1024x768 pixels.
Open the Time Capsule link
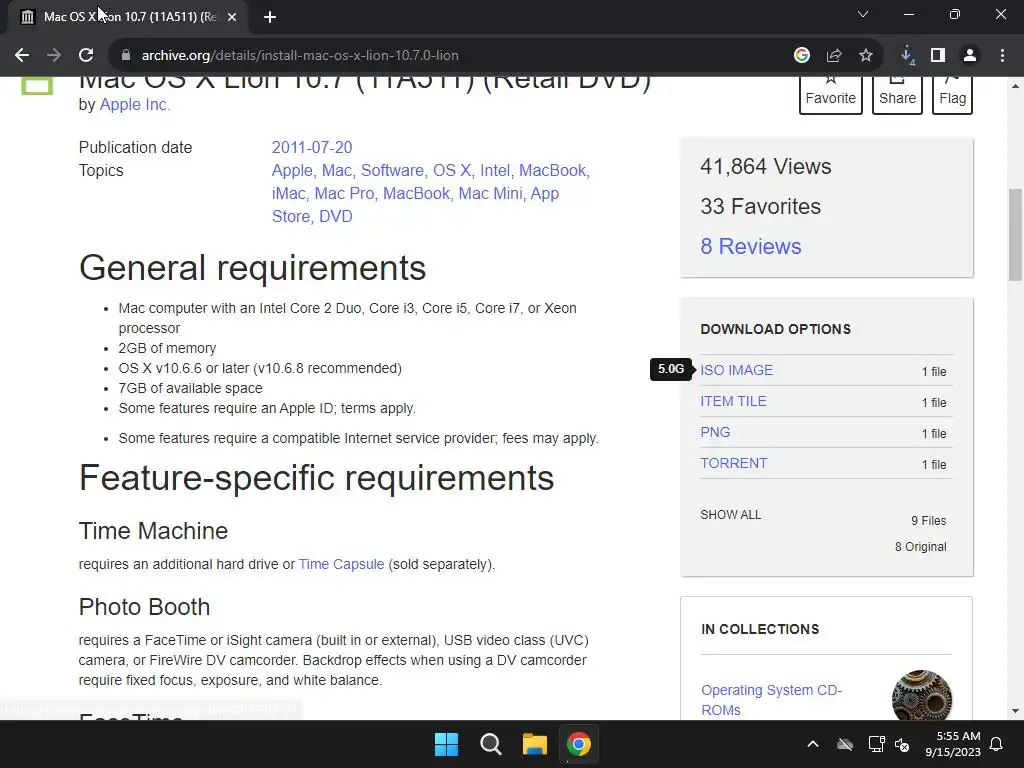point(341,564)
